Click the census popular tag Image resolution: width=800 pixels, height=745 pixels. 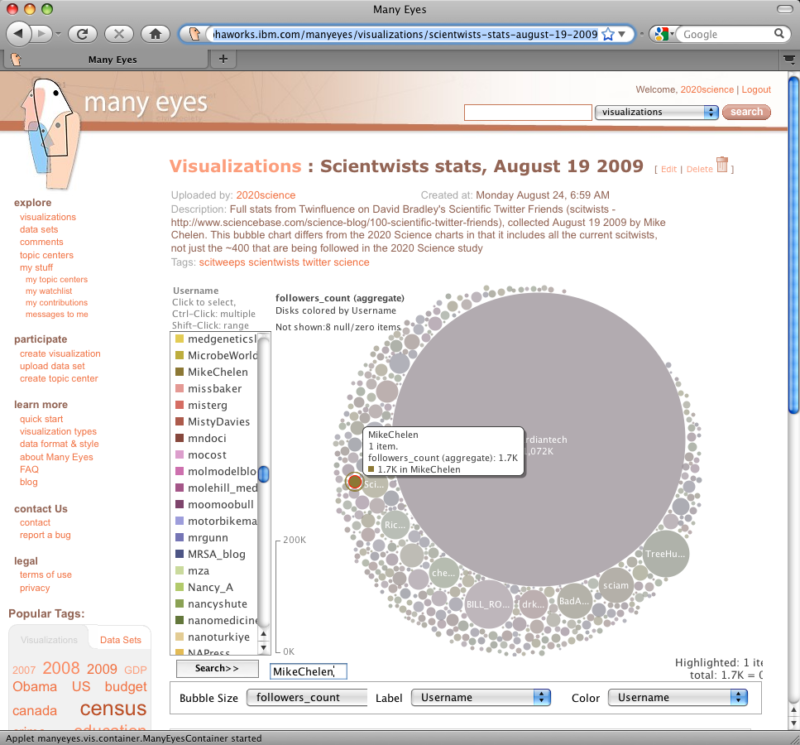113,708
